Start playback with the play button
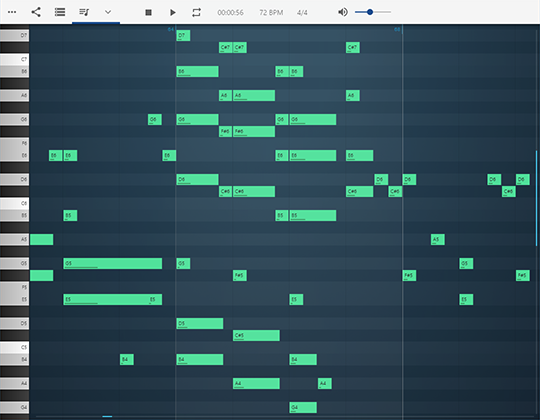Screen dimensions: 540x420 173,12
